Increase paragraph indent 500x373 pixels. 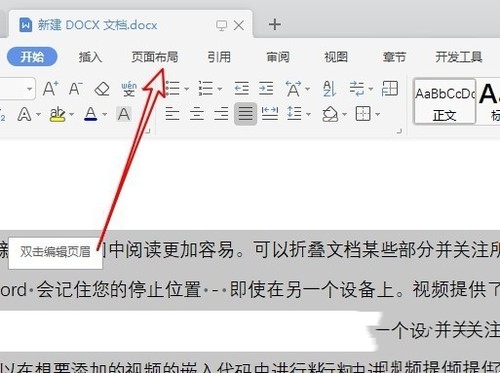pos(266,89)
